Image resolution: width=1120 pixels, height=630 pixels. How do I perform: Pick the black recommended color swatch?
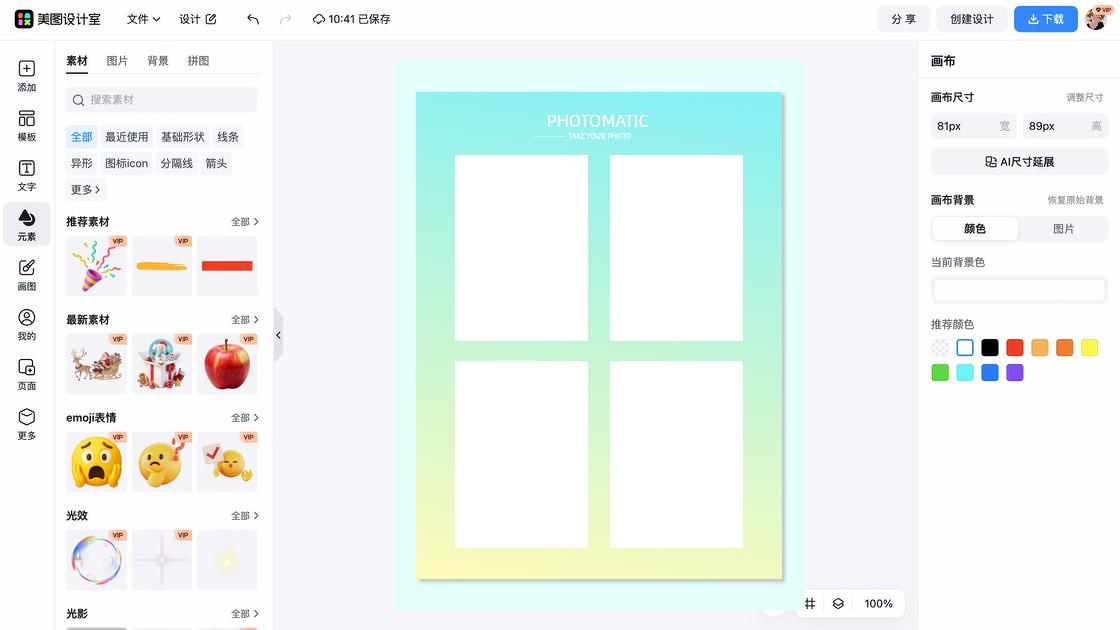(x=990, y=348)
